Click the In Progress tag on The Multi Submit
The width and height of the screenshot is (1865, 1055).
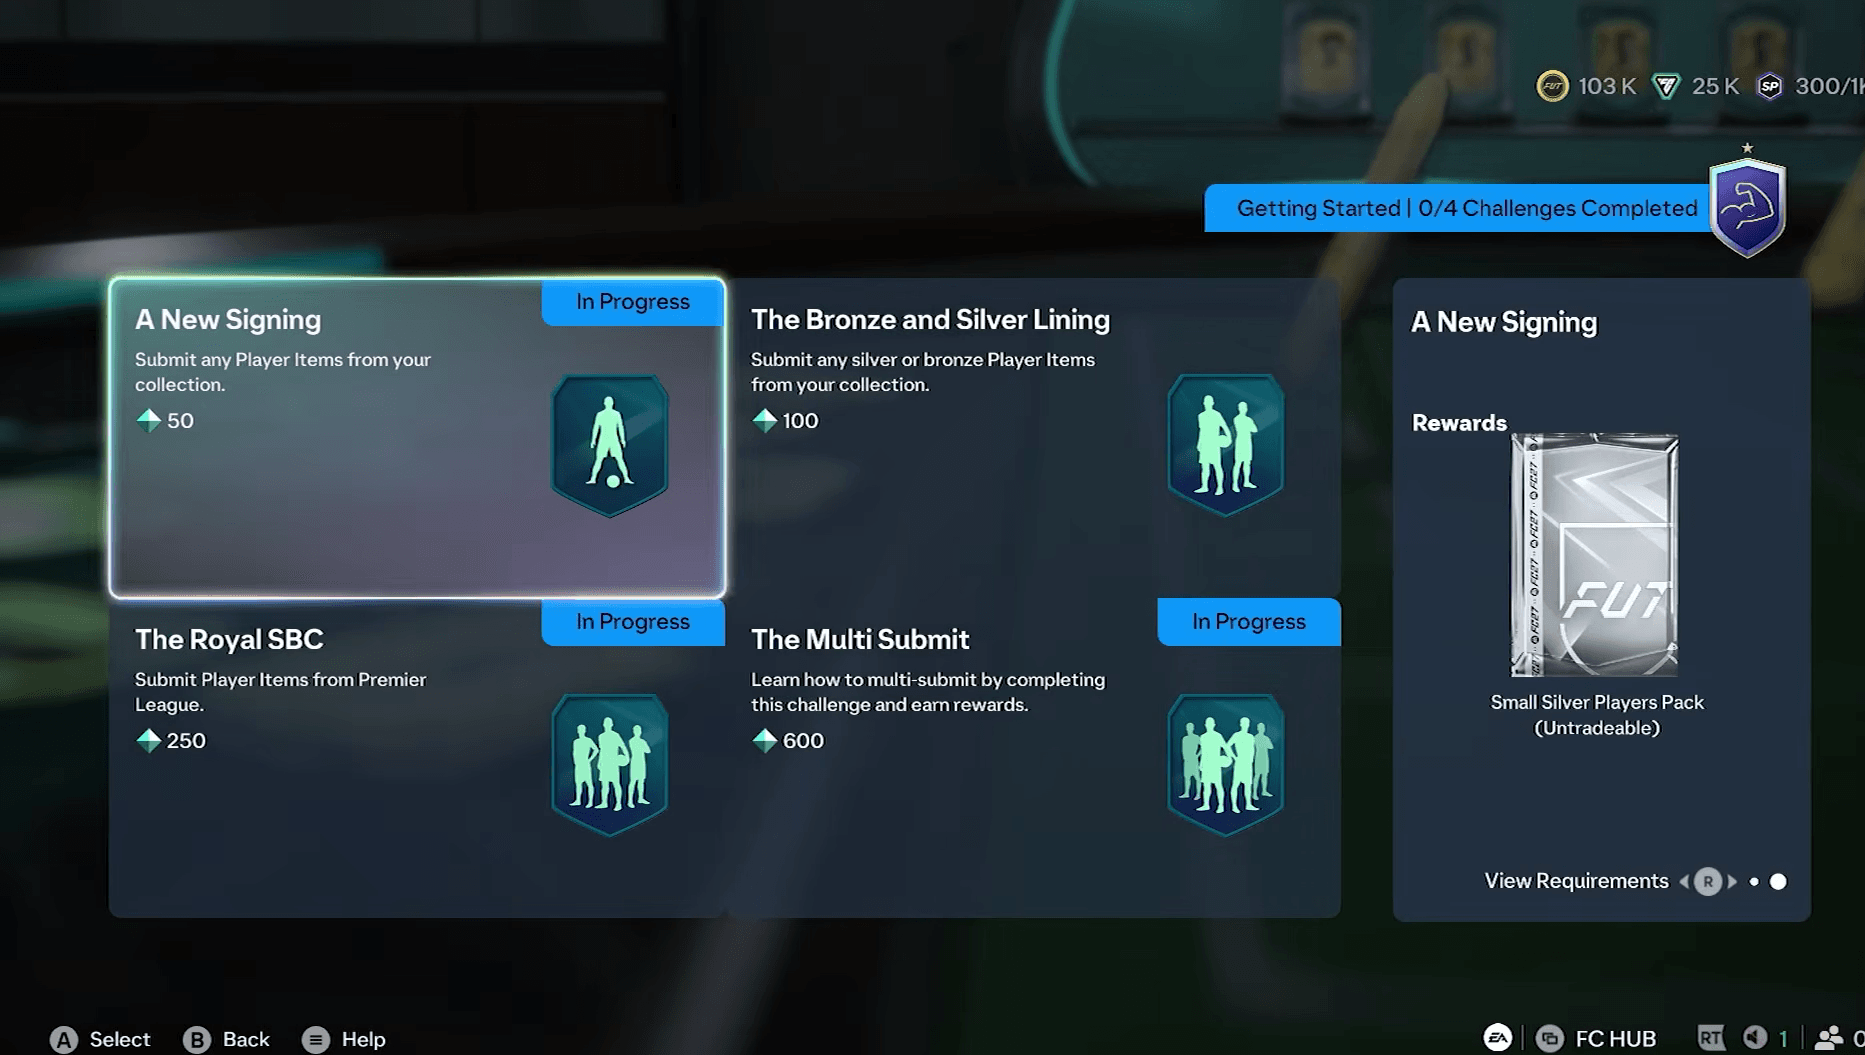click(1249, 622)
